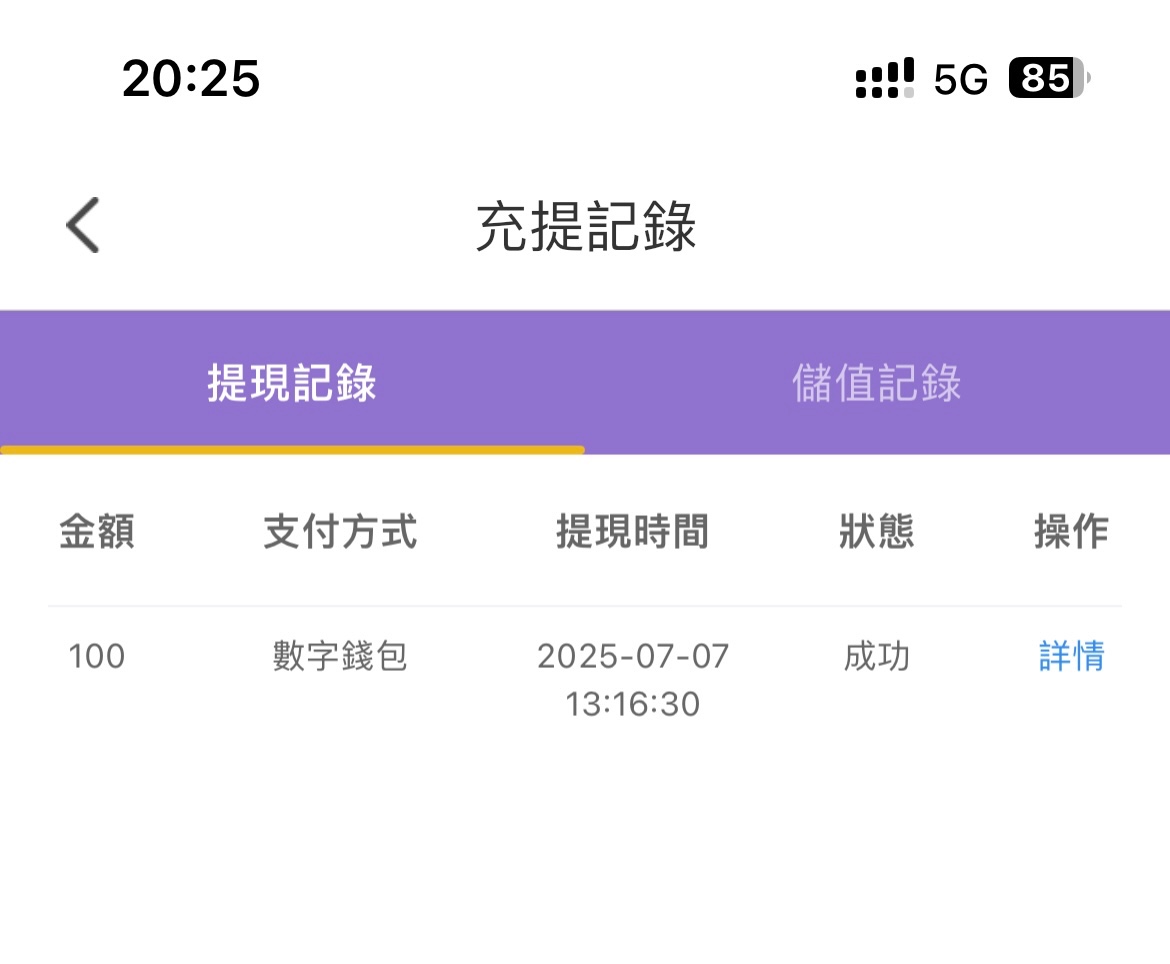Screen dimensions: 1170x964
Task: Tap the 金額 column header
Action: click(97, 532)
